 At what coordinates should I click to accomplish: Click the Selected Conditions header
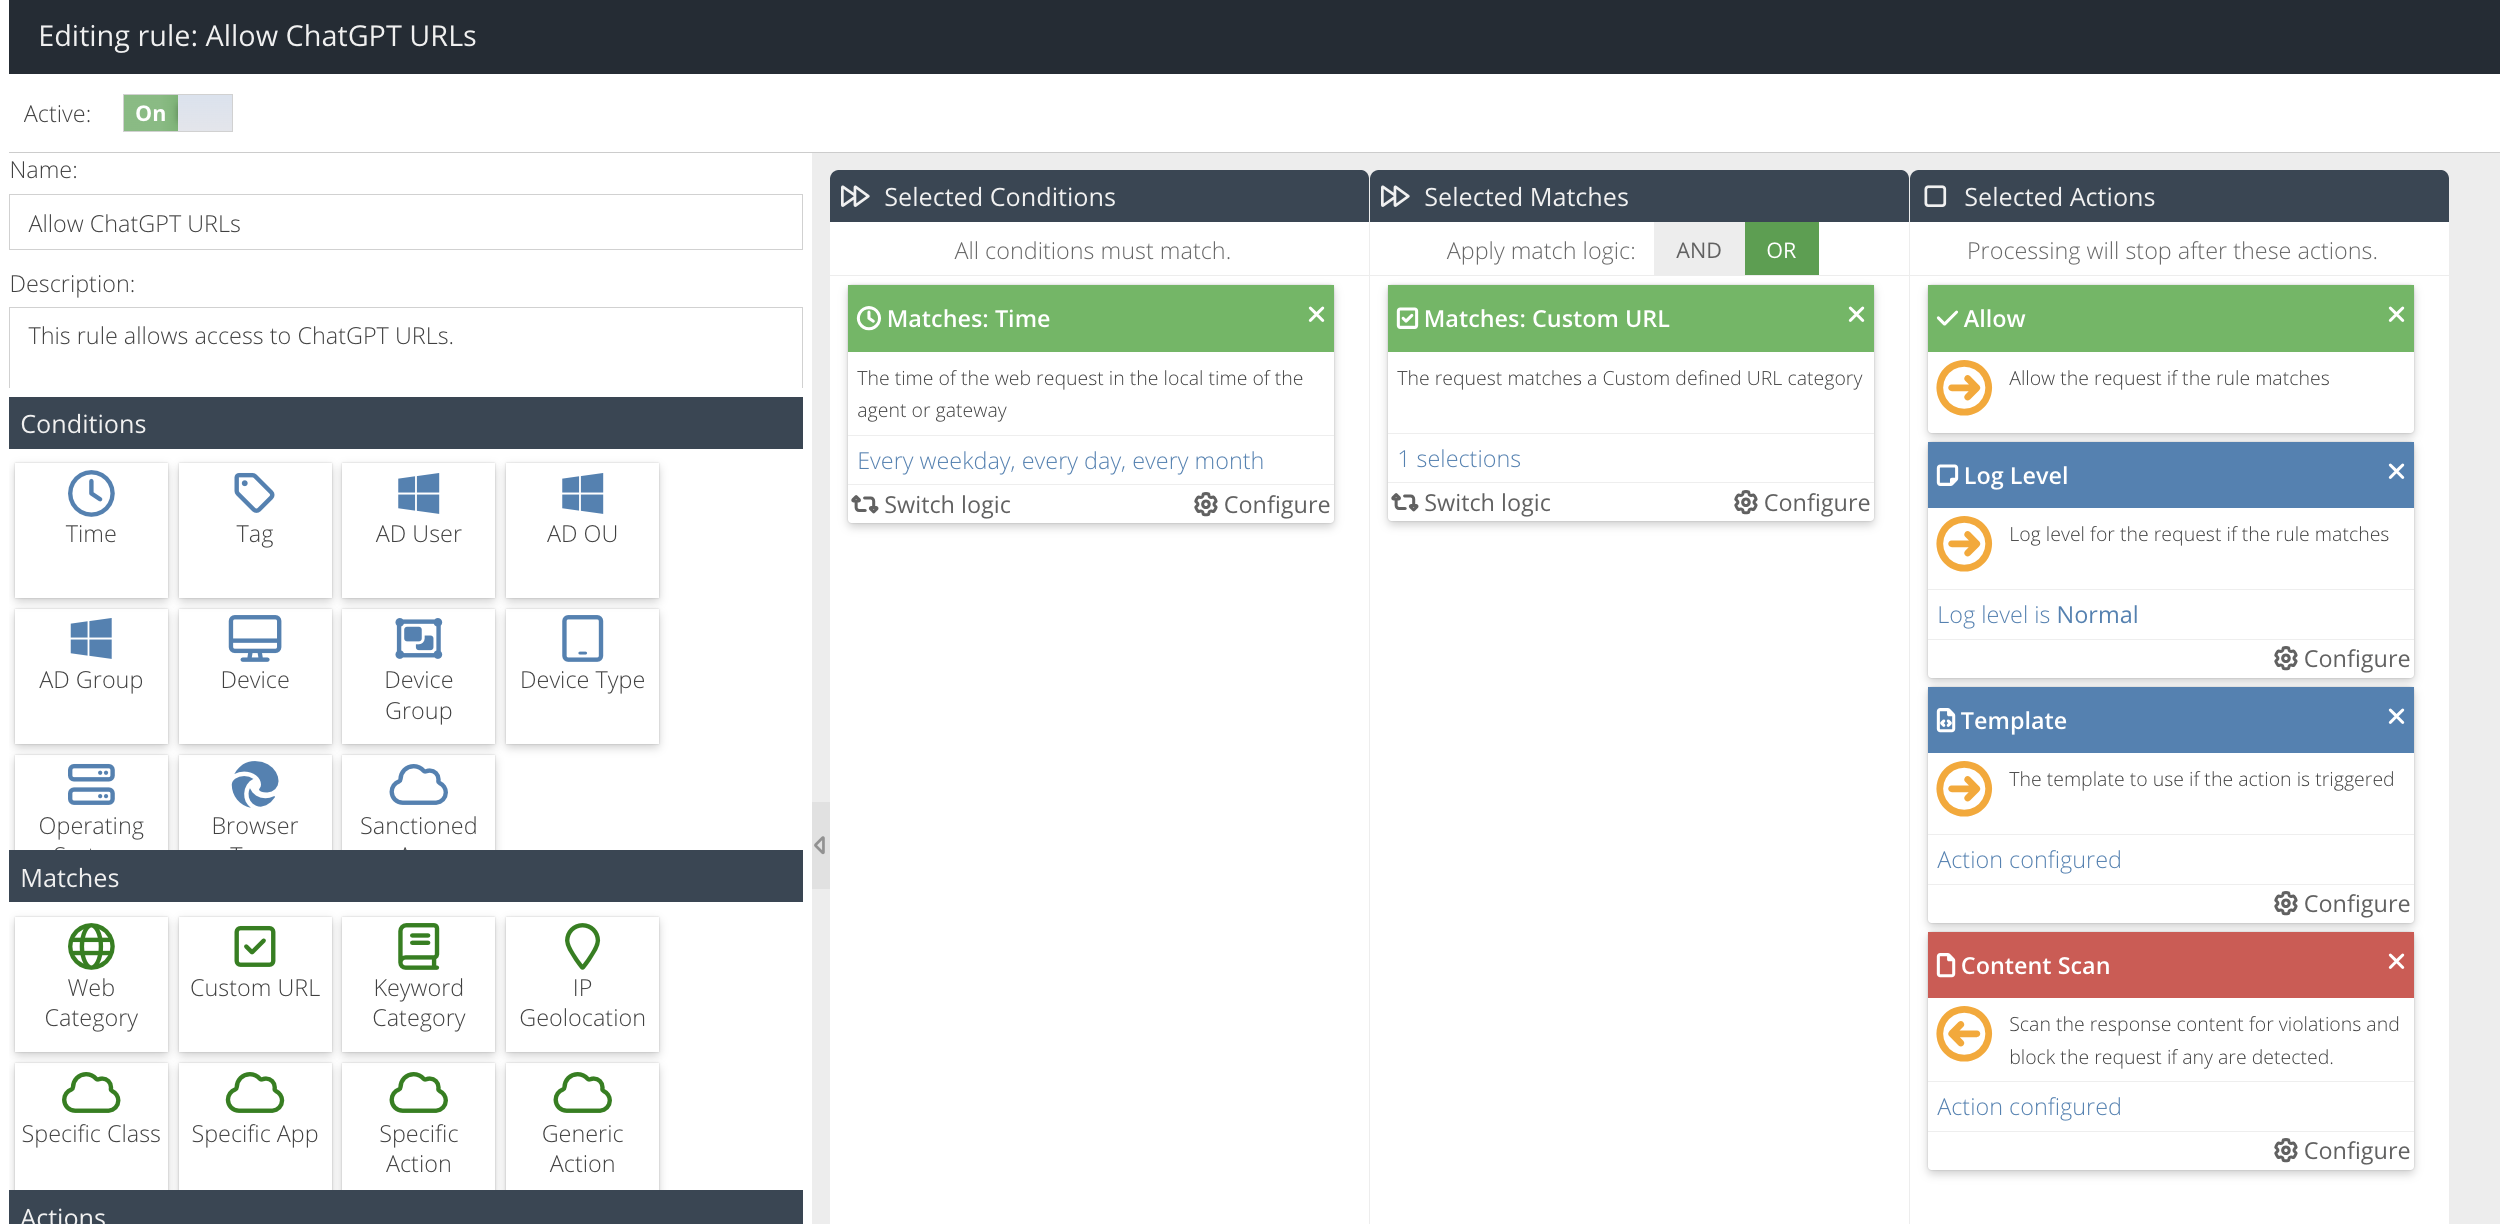pos(1098,196)
